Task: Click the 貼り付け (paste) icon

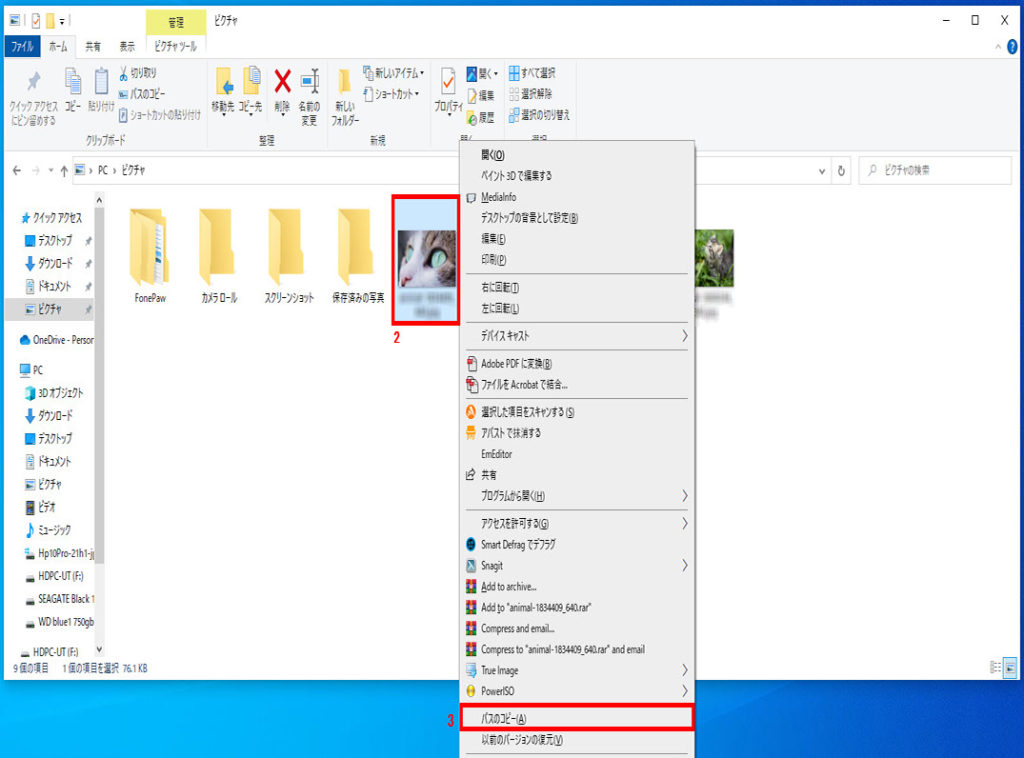Action: (101, 88)
